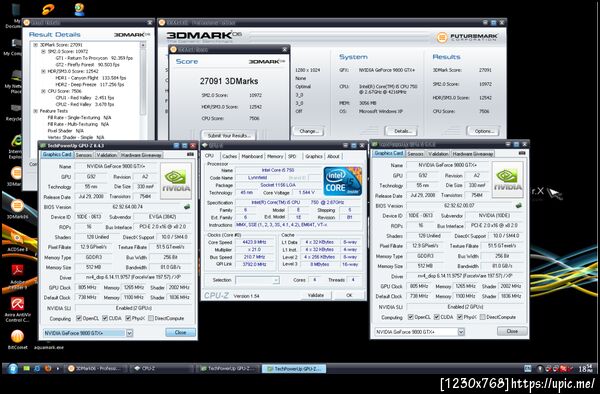Collapse the HDR/SM3.0 Score tree node

click(x=43, y=71)
